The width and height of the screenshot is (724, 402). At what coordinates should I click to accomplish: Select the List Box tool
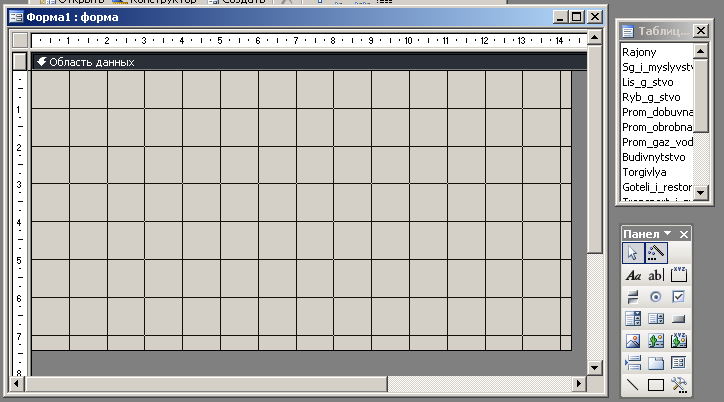click(x=656, y=318)
